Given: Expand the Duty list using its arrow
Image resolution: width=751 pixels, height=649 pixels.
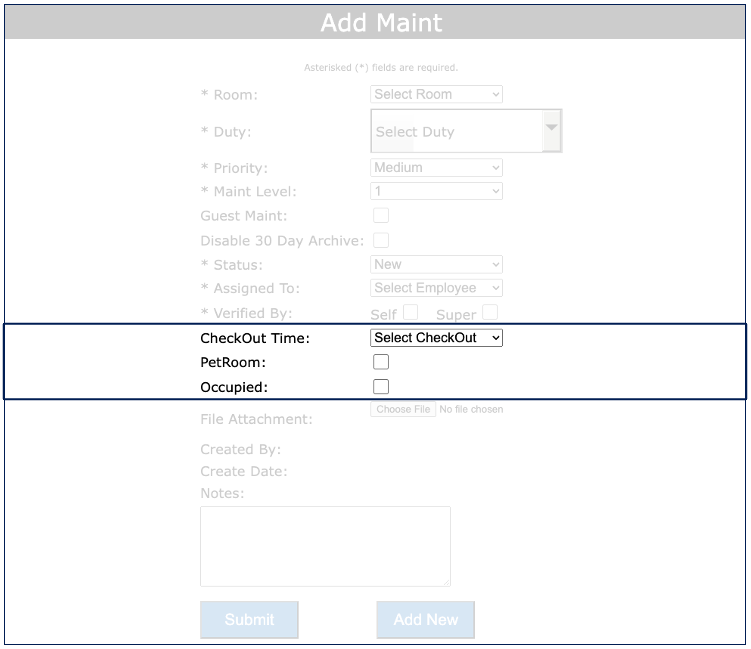Looking at the screenshot, I should coord(551,130).
